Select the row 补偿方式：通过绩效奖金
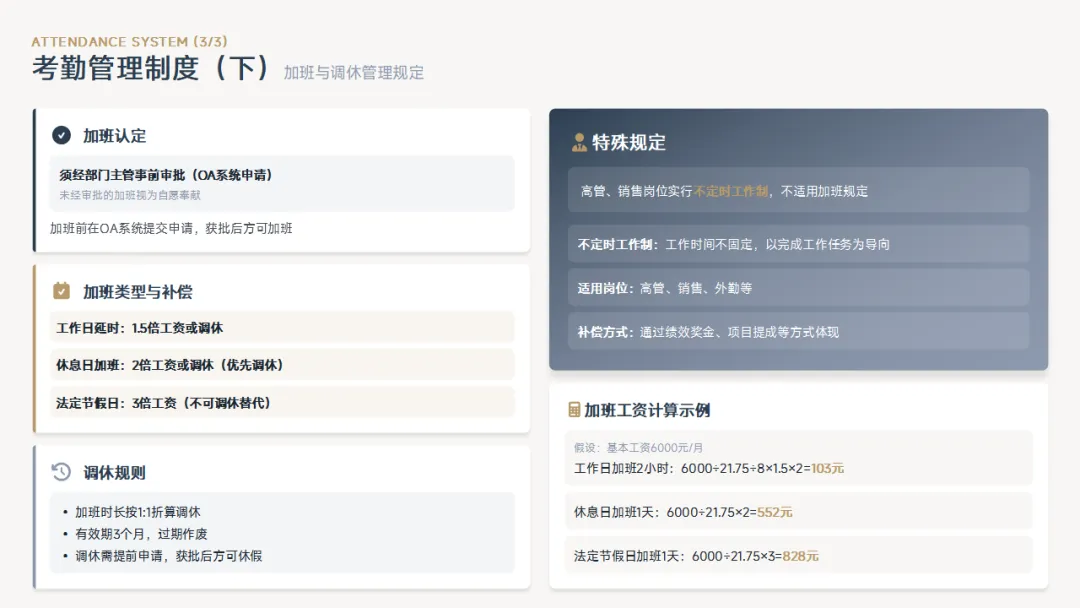Viewport: 1080px width, 608px height. coord(798,332)
